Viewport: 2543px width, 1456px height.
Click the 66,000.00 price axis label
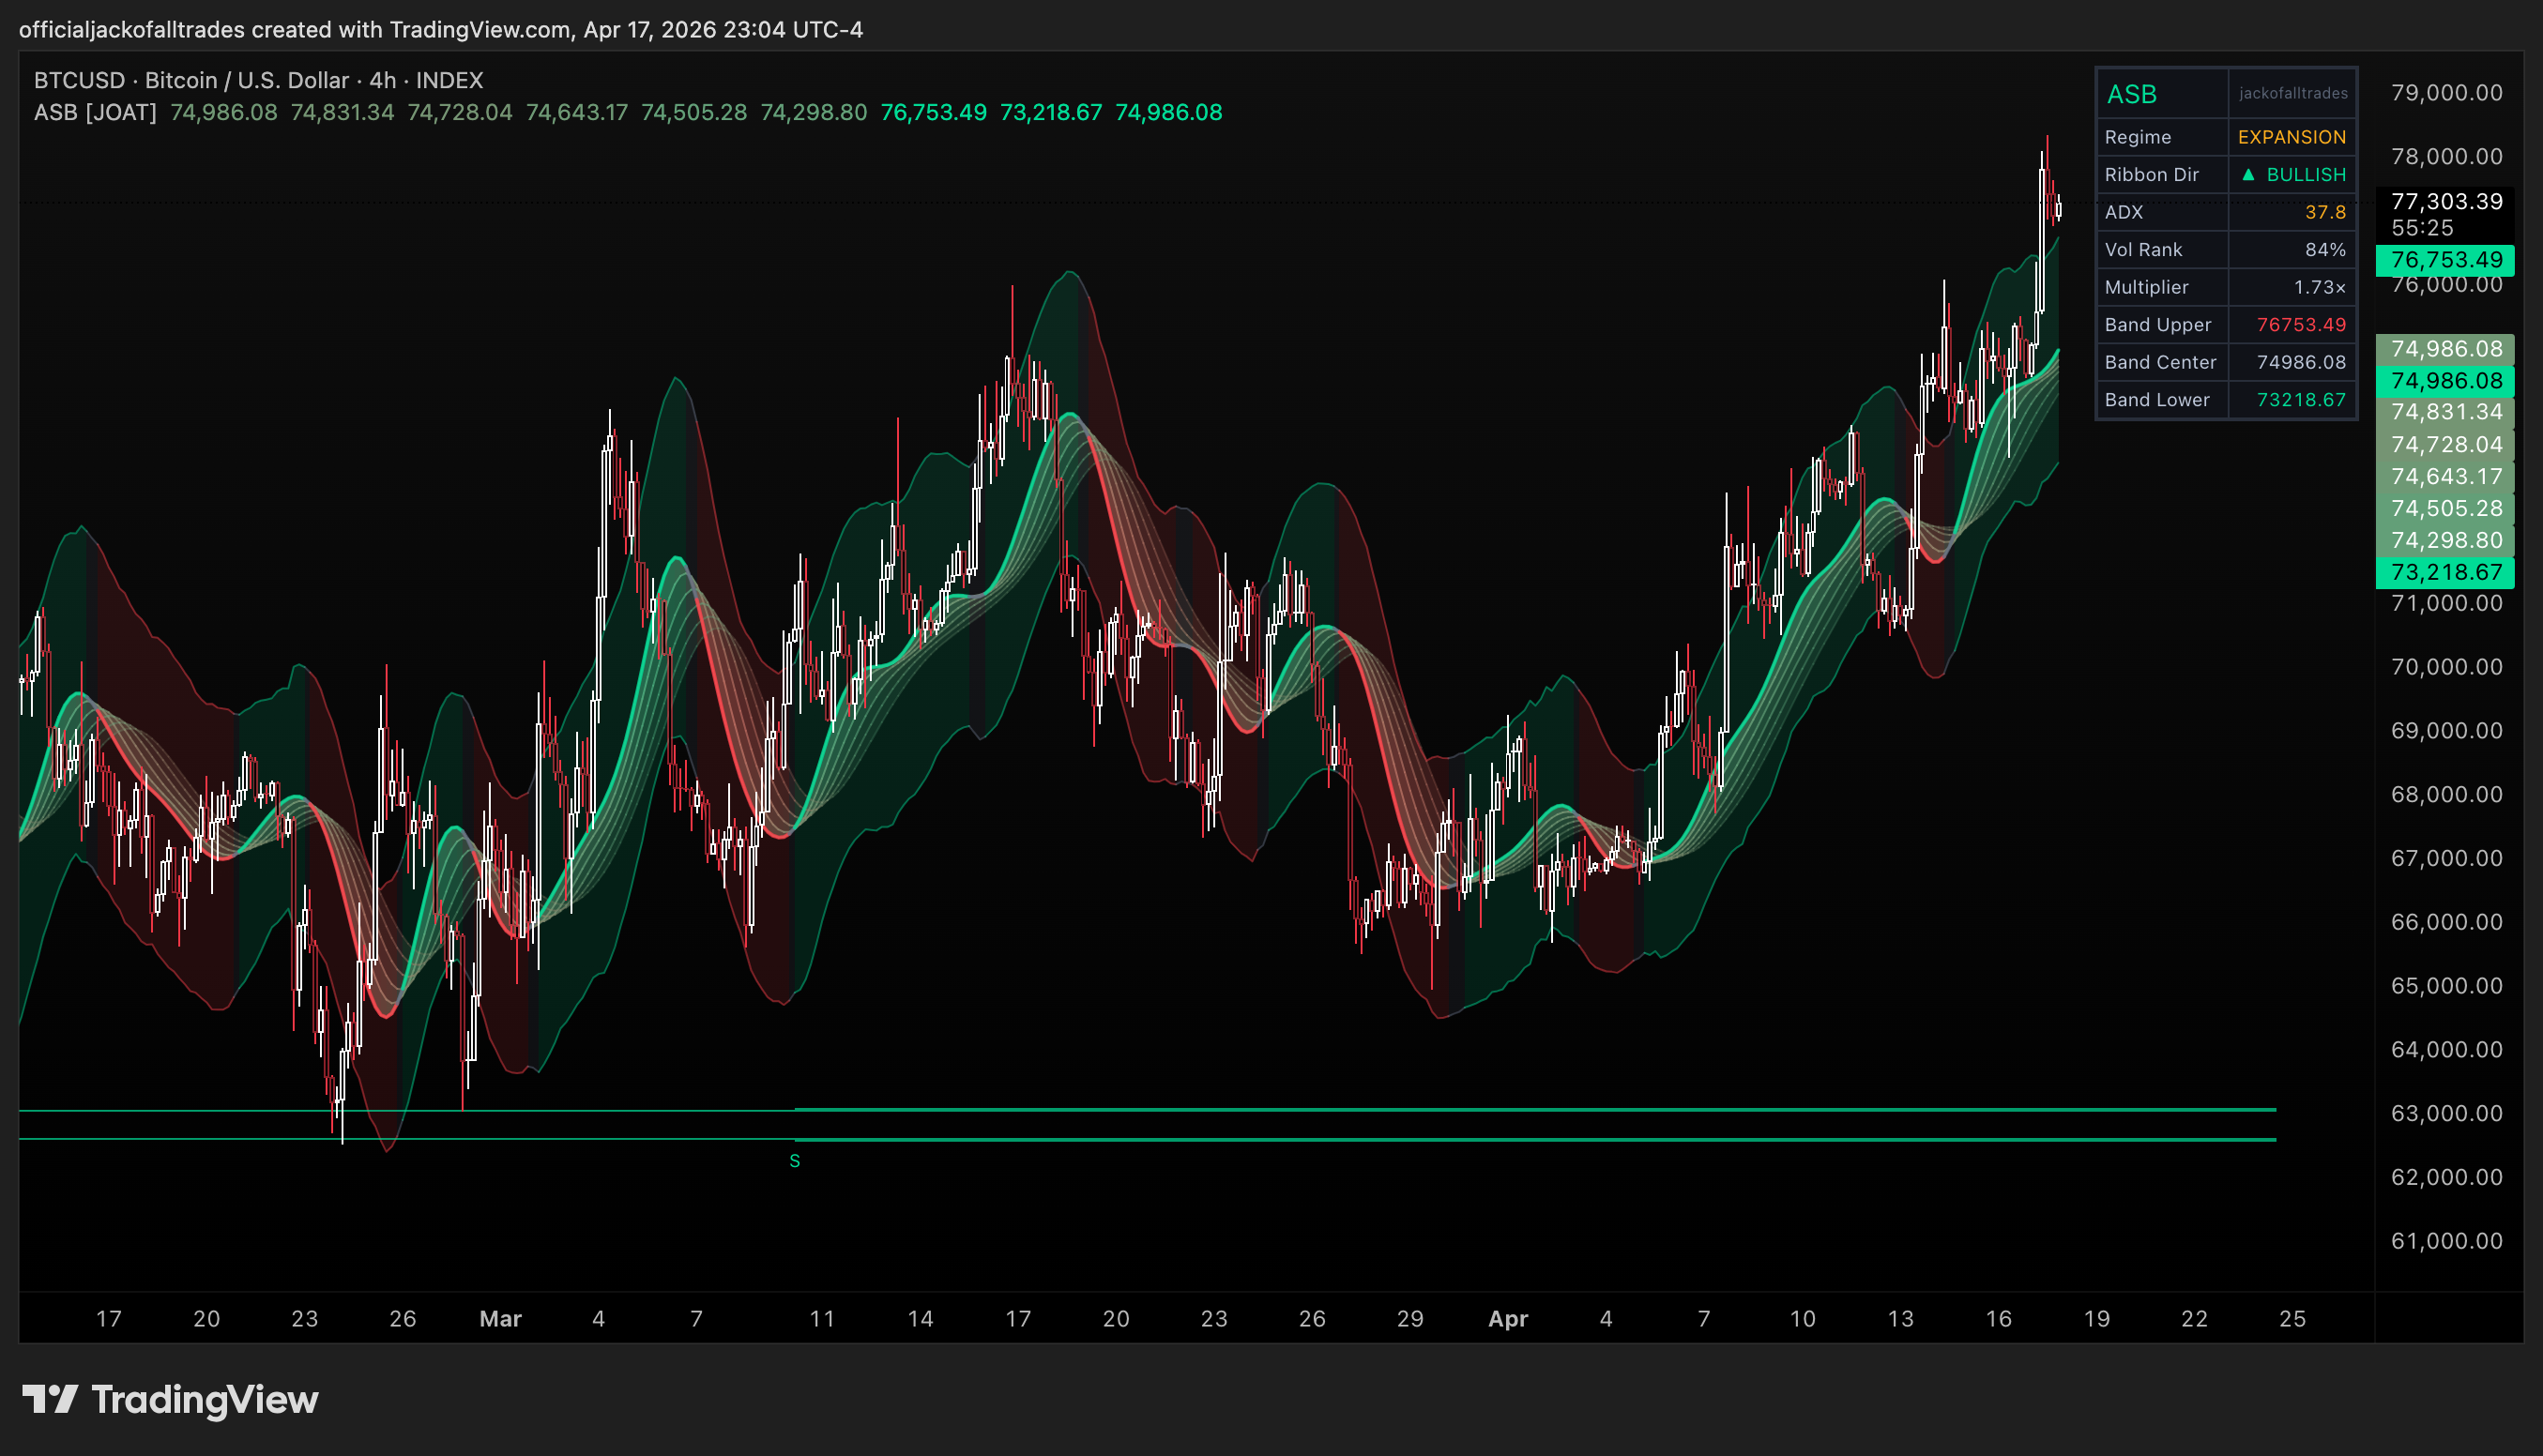2447,922
